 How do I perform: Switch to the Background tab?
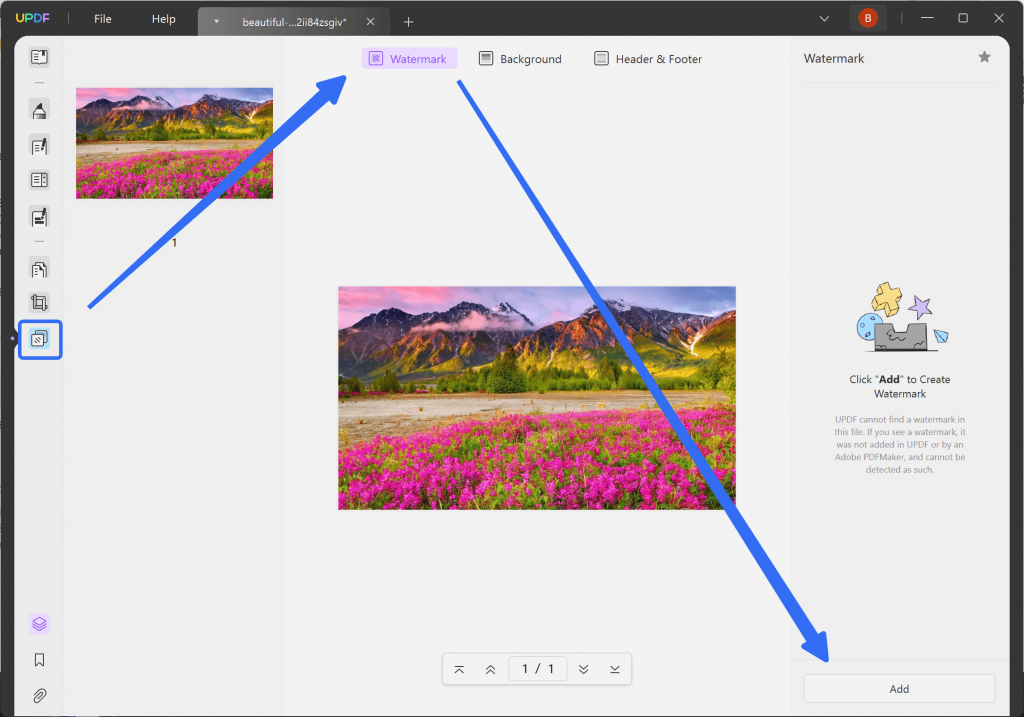tap(520, 58)
